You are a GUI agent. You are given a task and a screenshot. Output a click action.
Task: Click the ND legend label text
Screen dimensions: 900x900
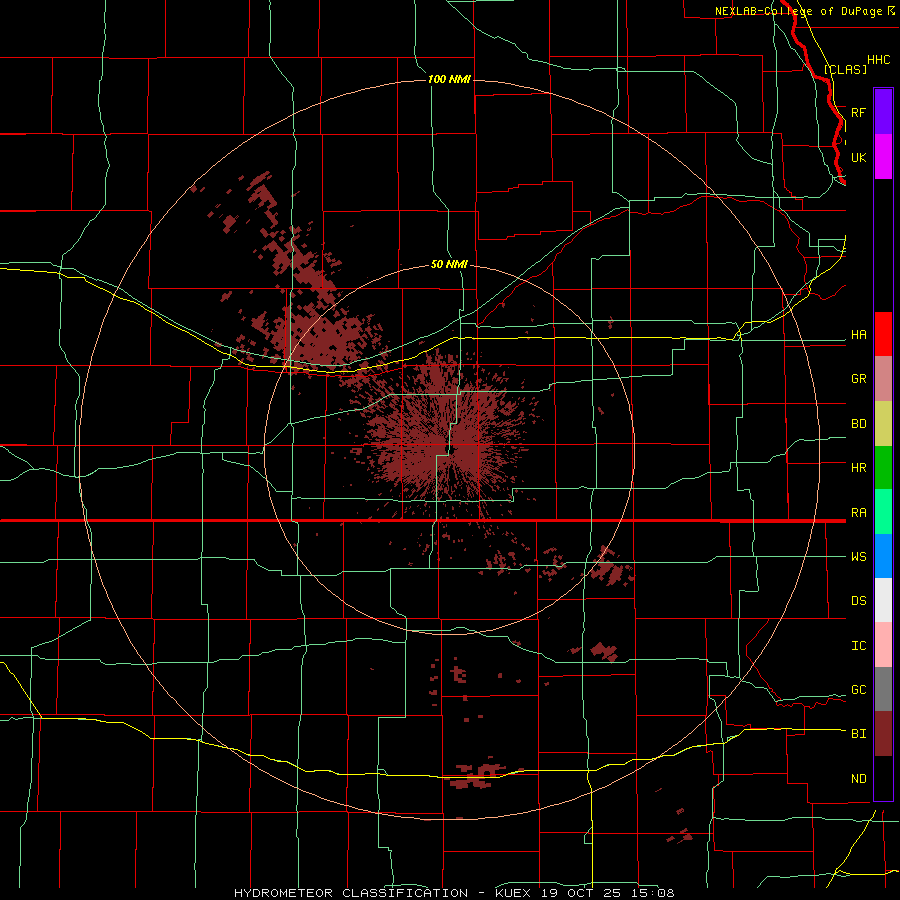click(x=859, y=779)
